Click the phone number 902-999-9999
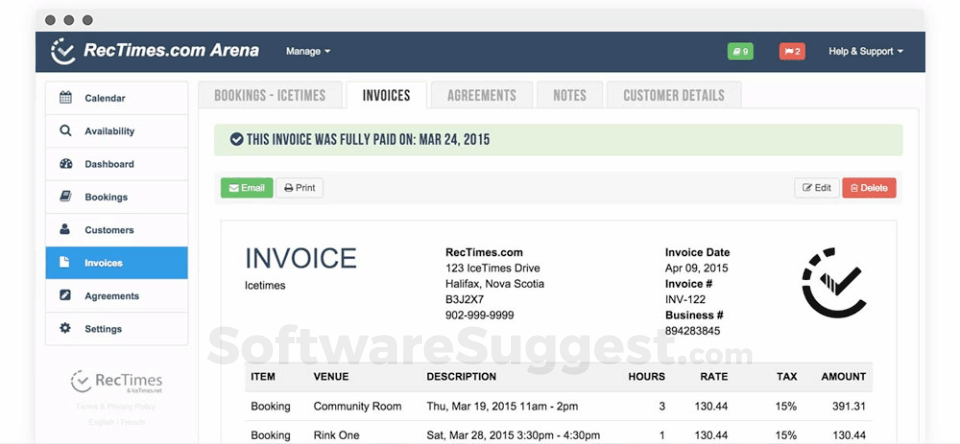 point(479,315)
